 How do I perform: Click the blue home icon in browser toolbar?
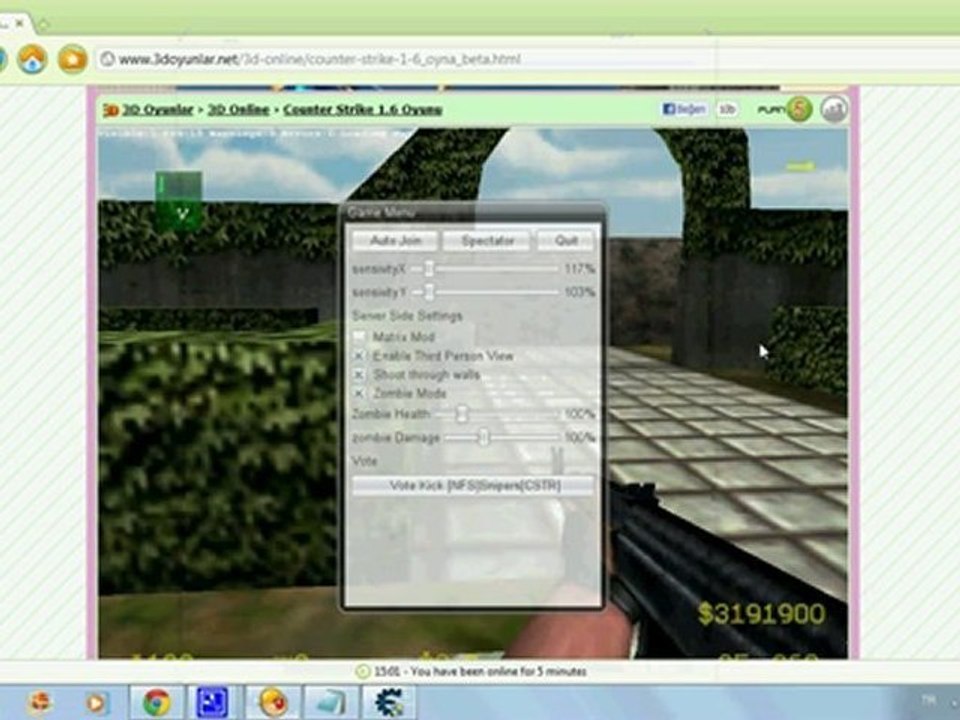click(x=32, y=59)
